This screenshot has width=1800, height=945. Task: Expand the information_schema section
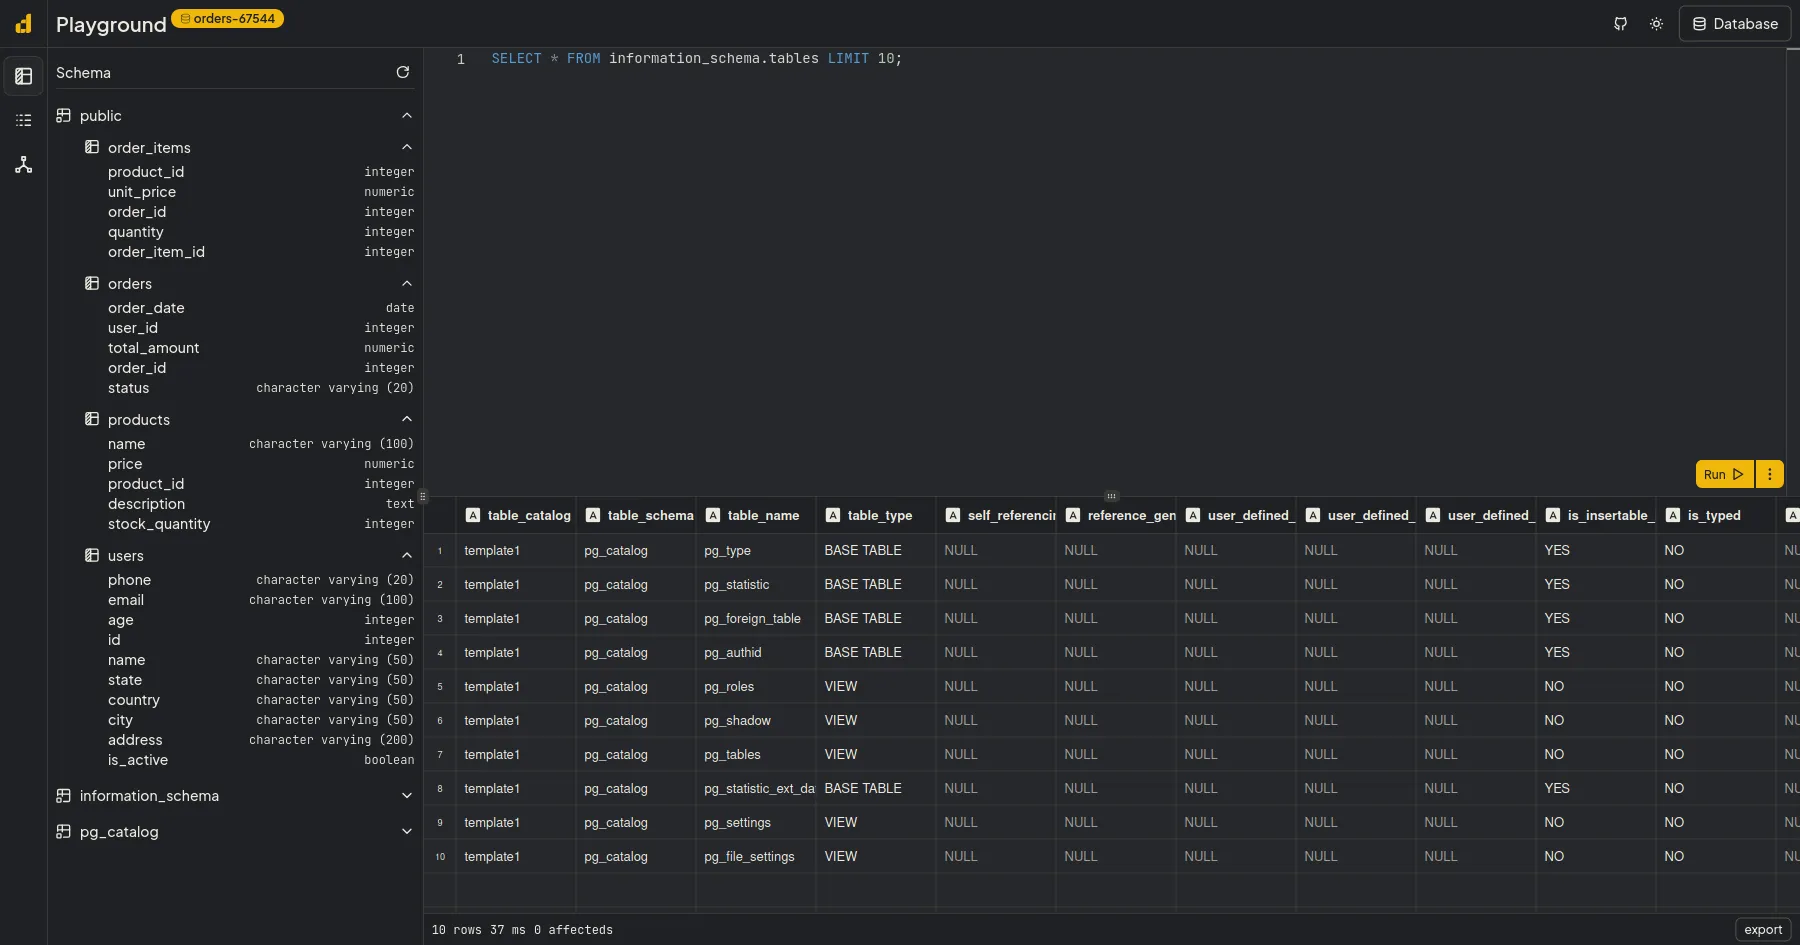click(x=407, y=795)
